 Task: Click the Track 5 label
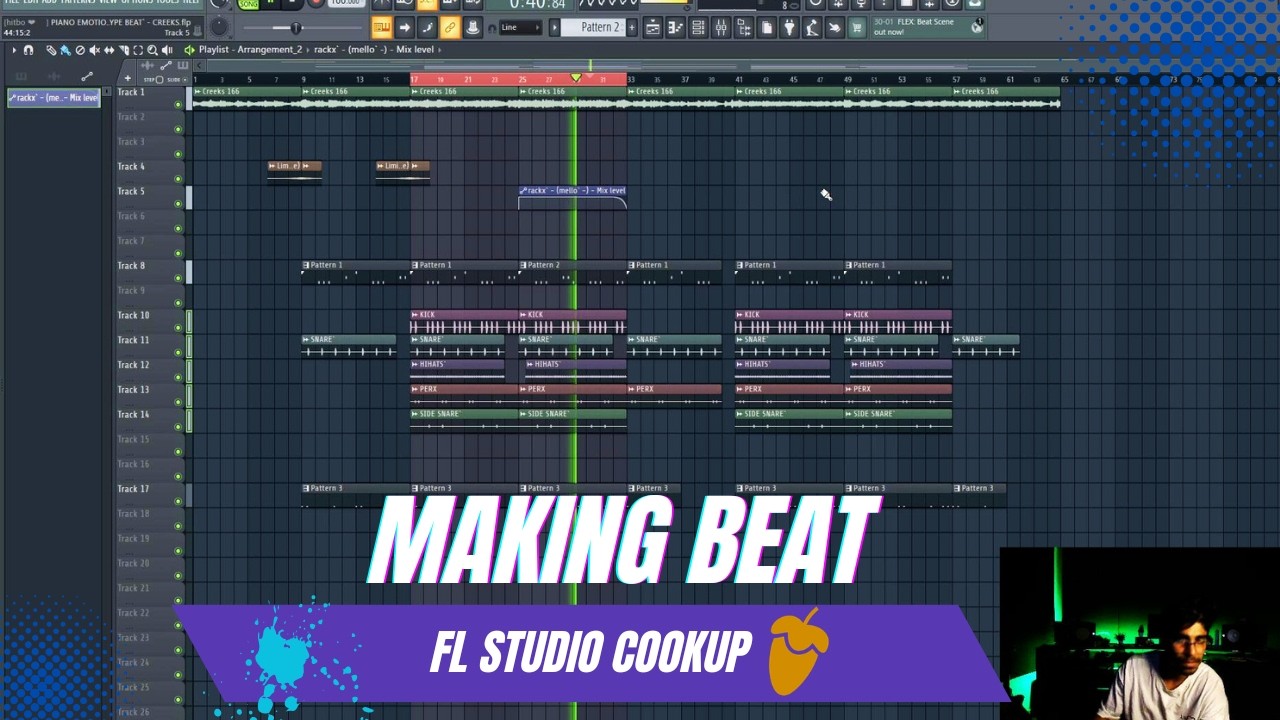131,191
